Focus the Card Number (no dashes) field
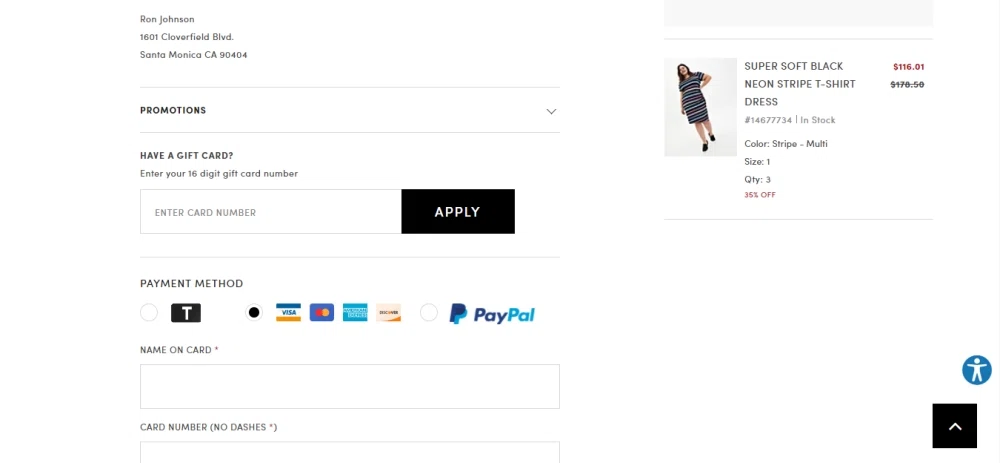Viewport: 1000px width, 463px height. 349,452
